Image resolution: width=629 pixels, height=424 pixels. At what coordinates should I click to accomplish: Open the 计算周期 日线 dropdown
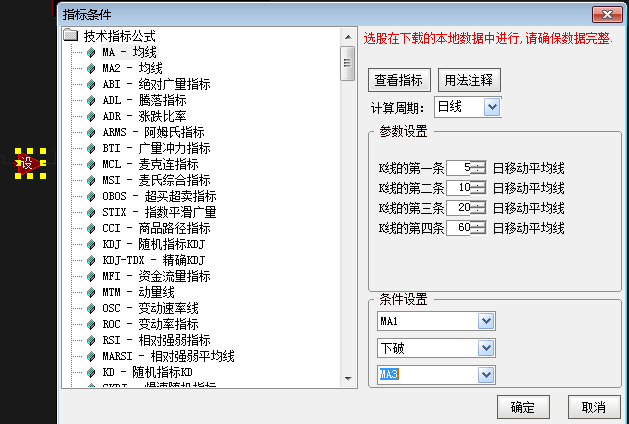coord(491,106)
